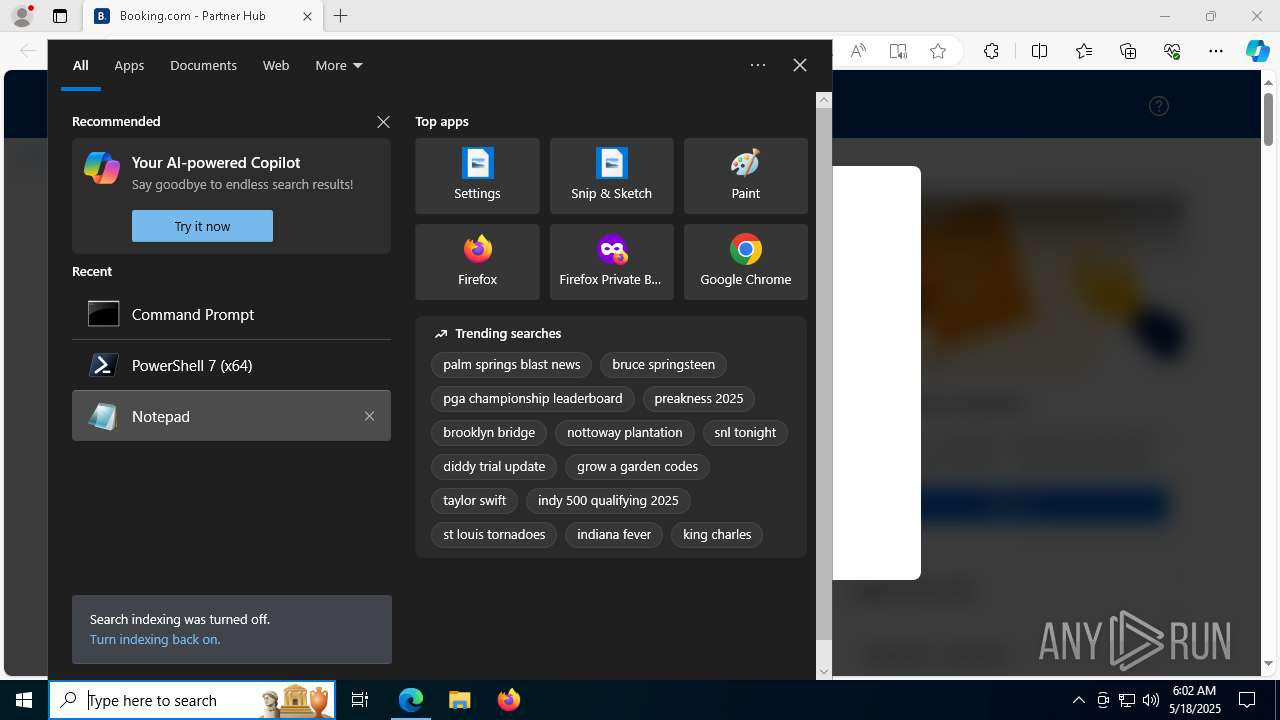1280x720 pixels.
Task: Search trending 'indiana fever'
Action: (614, 535)
